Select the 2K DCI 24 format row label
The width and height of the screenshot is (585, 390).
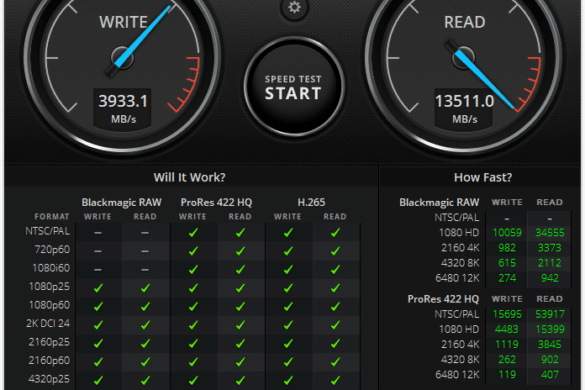coord(48,323)
